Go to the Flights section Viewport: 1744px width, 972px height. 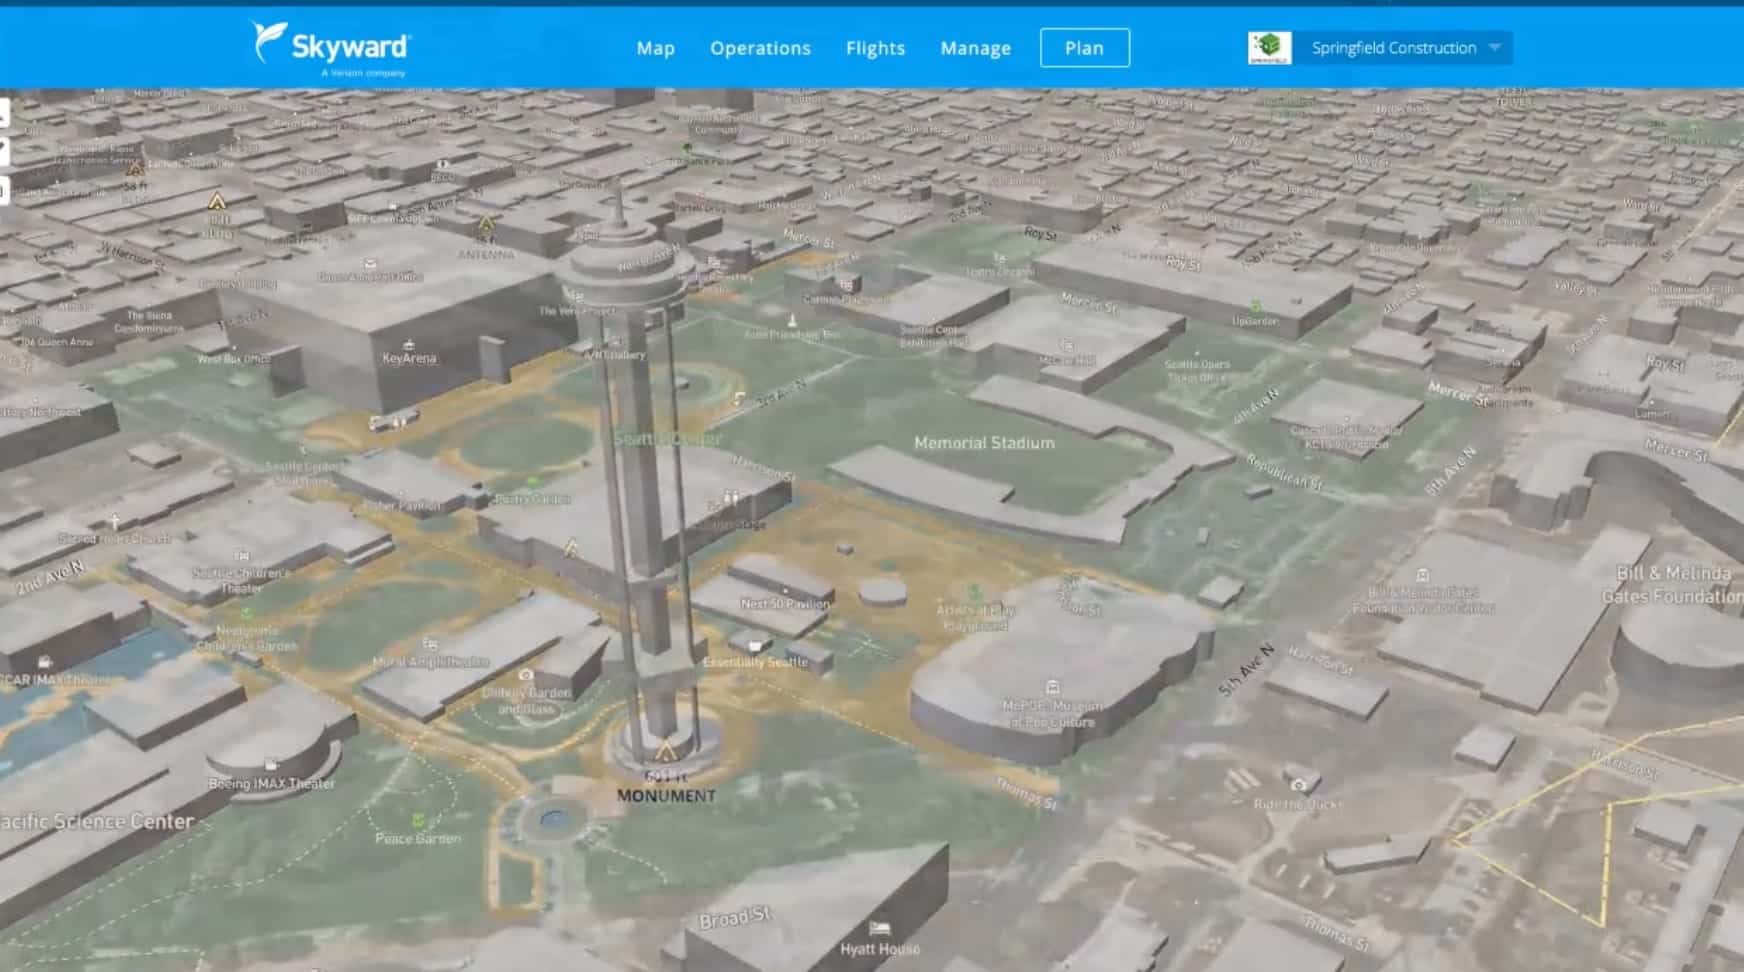(875, 48)
